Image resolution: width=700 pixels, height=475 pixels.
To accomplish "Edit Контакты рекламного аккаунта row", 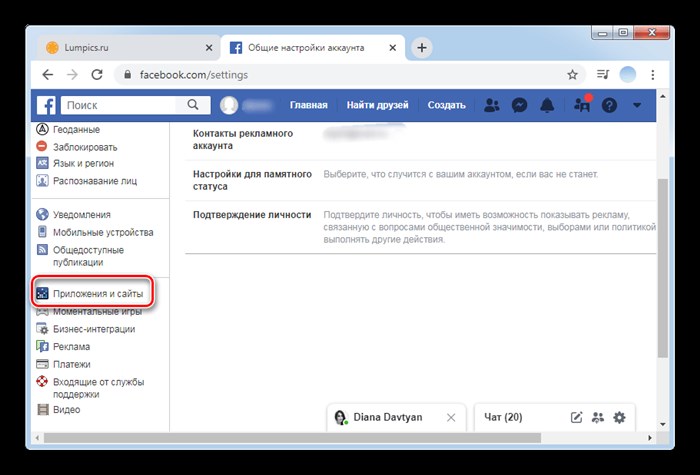I will tap(421, 140).
